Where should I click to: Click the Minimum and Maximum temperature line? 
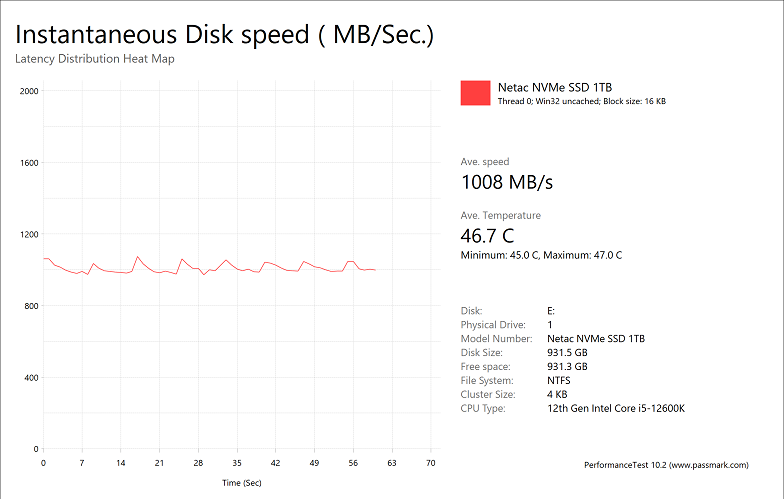point(541,255)
